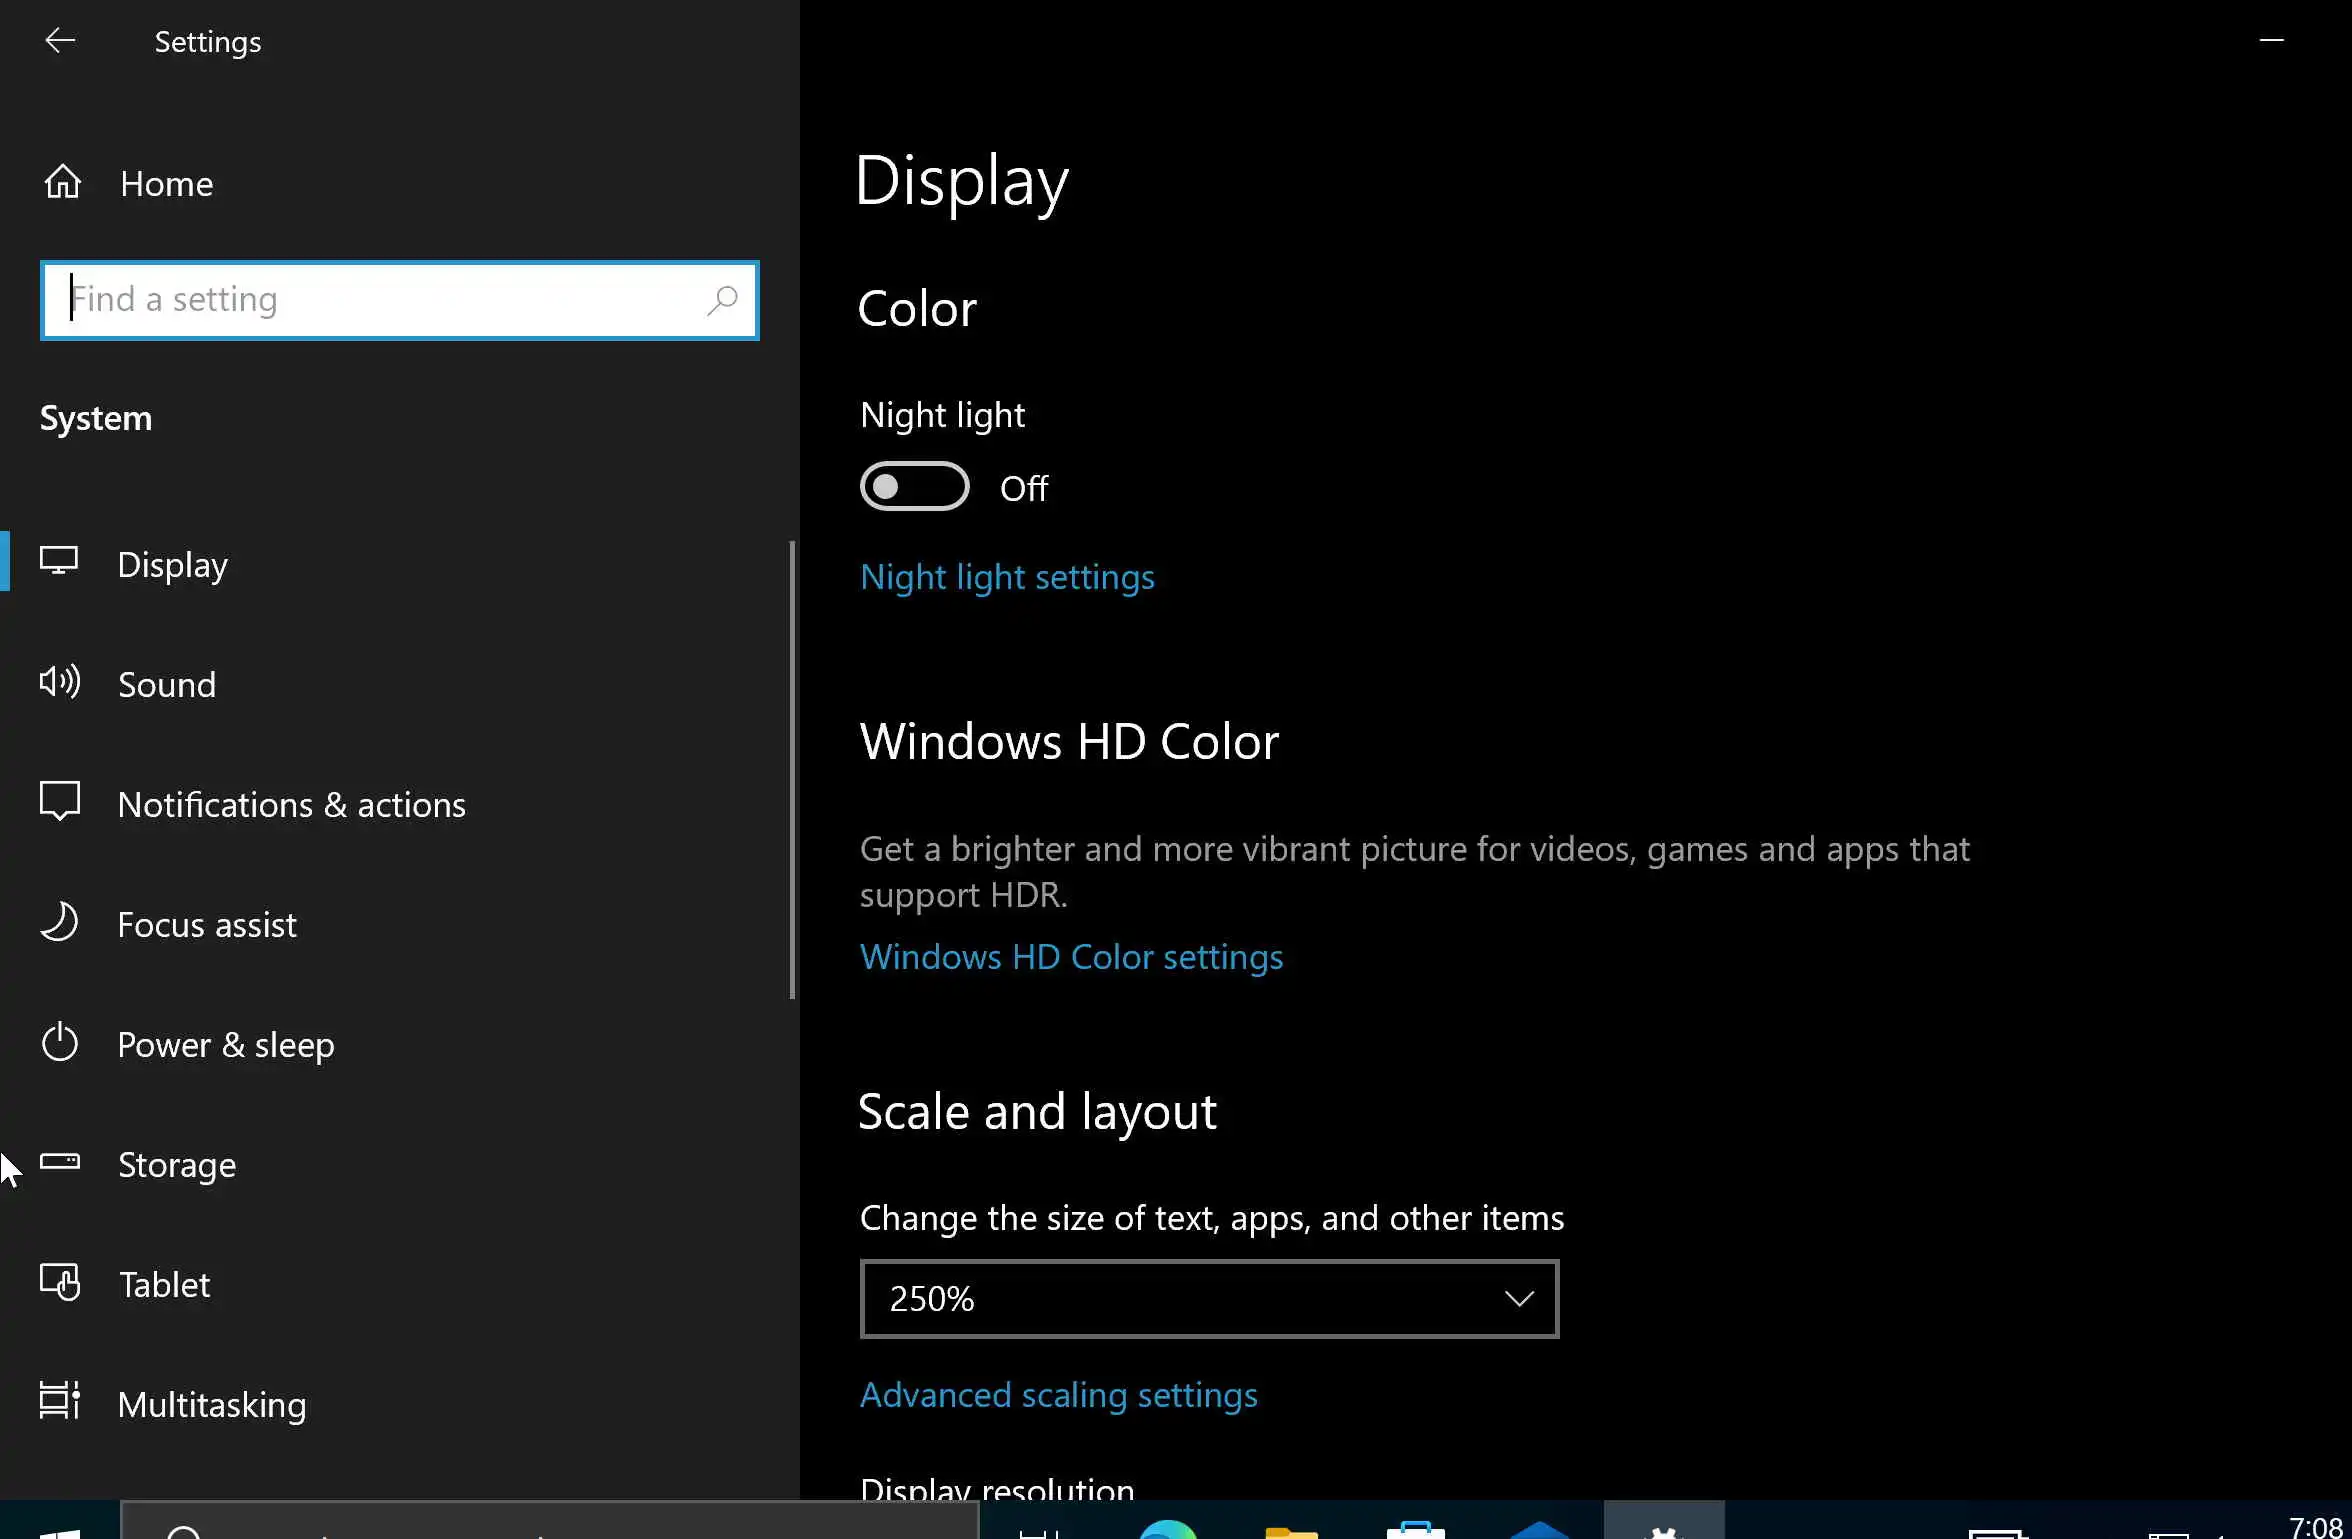Click the Sound speaker icon
This screenshot has width=2352, height=1539.
pyautogui.click(x=60, y=683)
